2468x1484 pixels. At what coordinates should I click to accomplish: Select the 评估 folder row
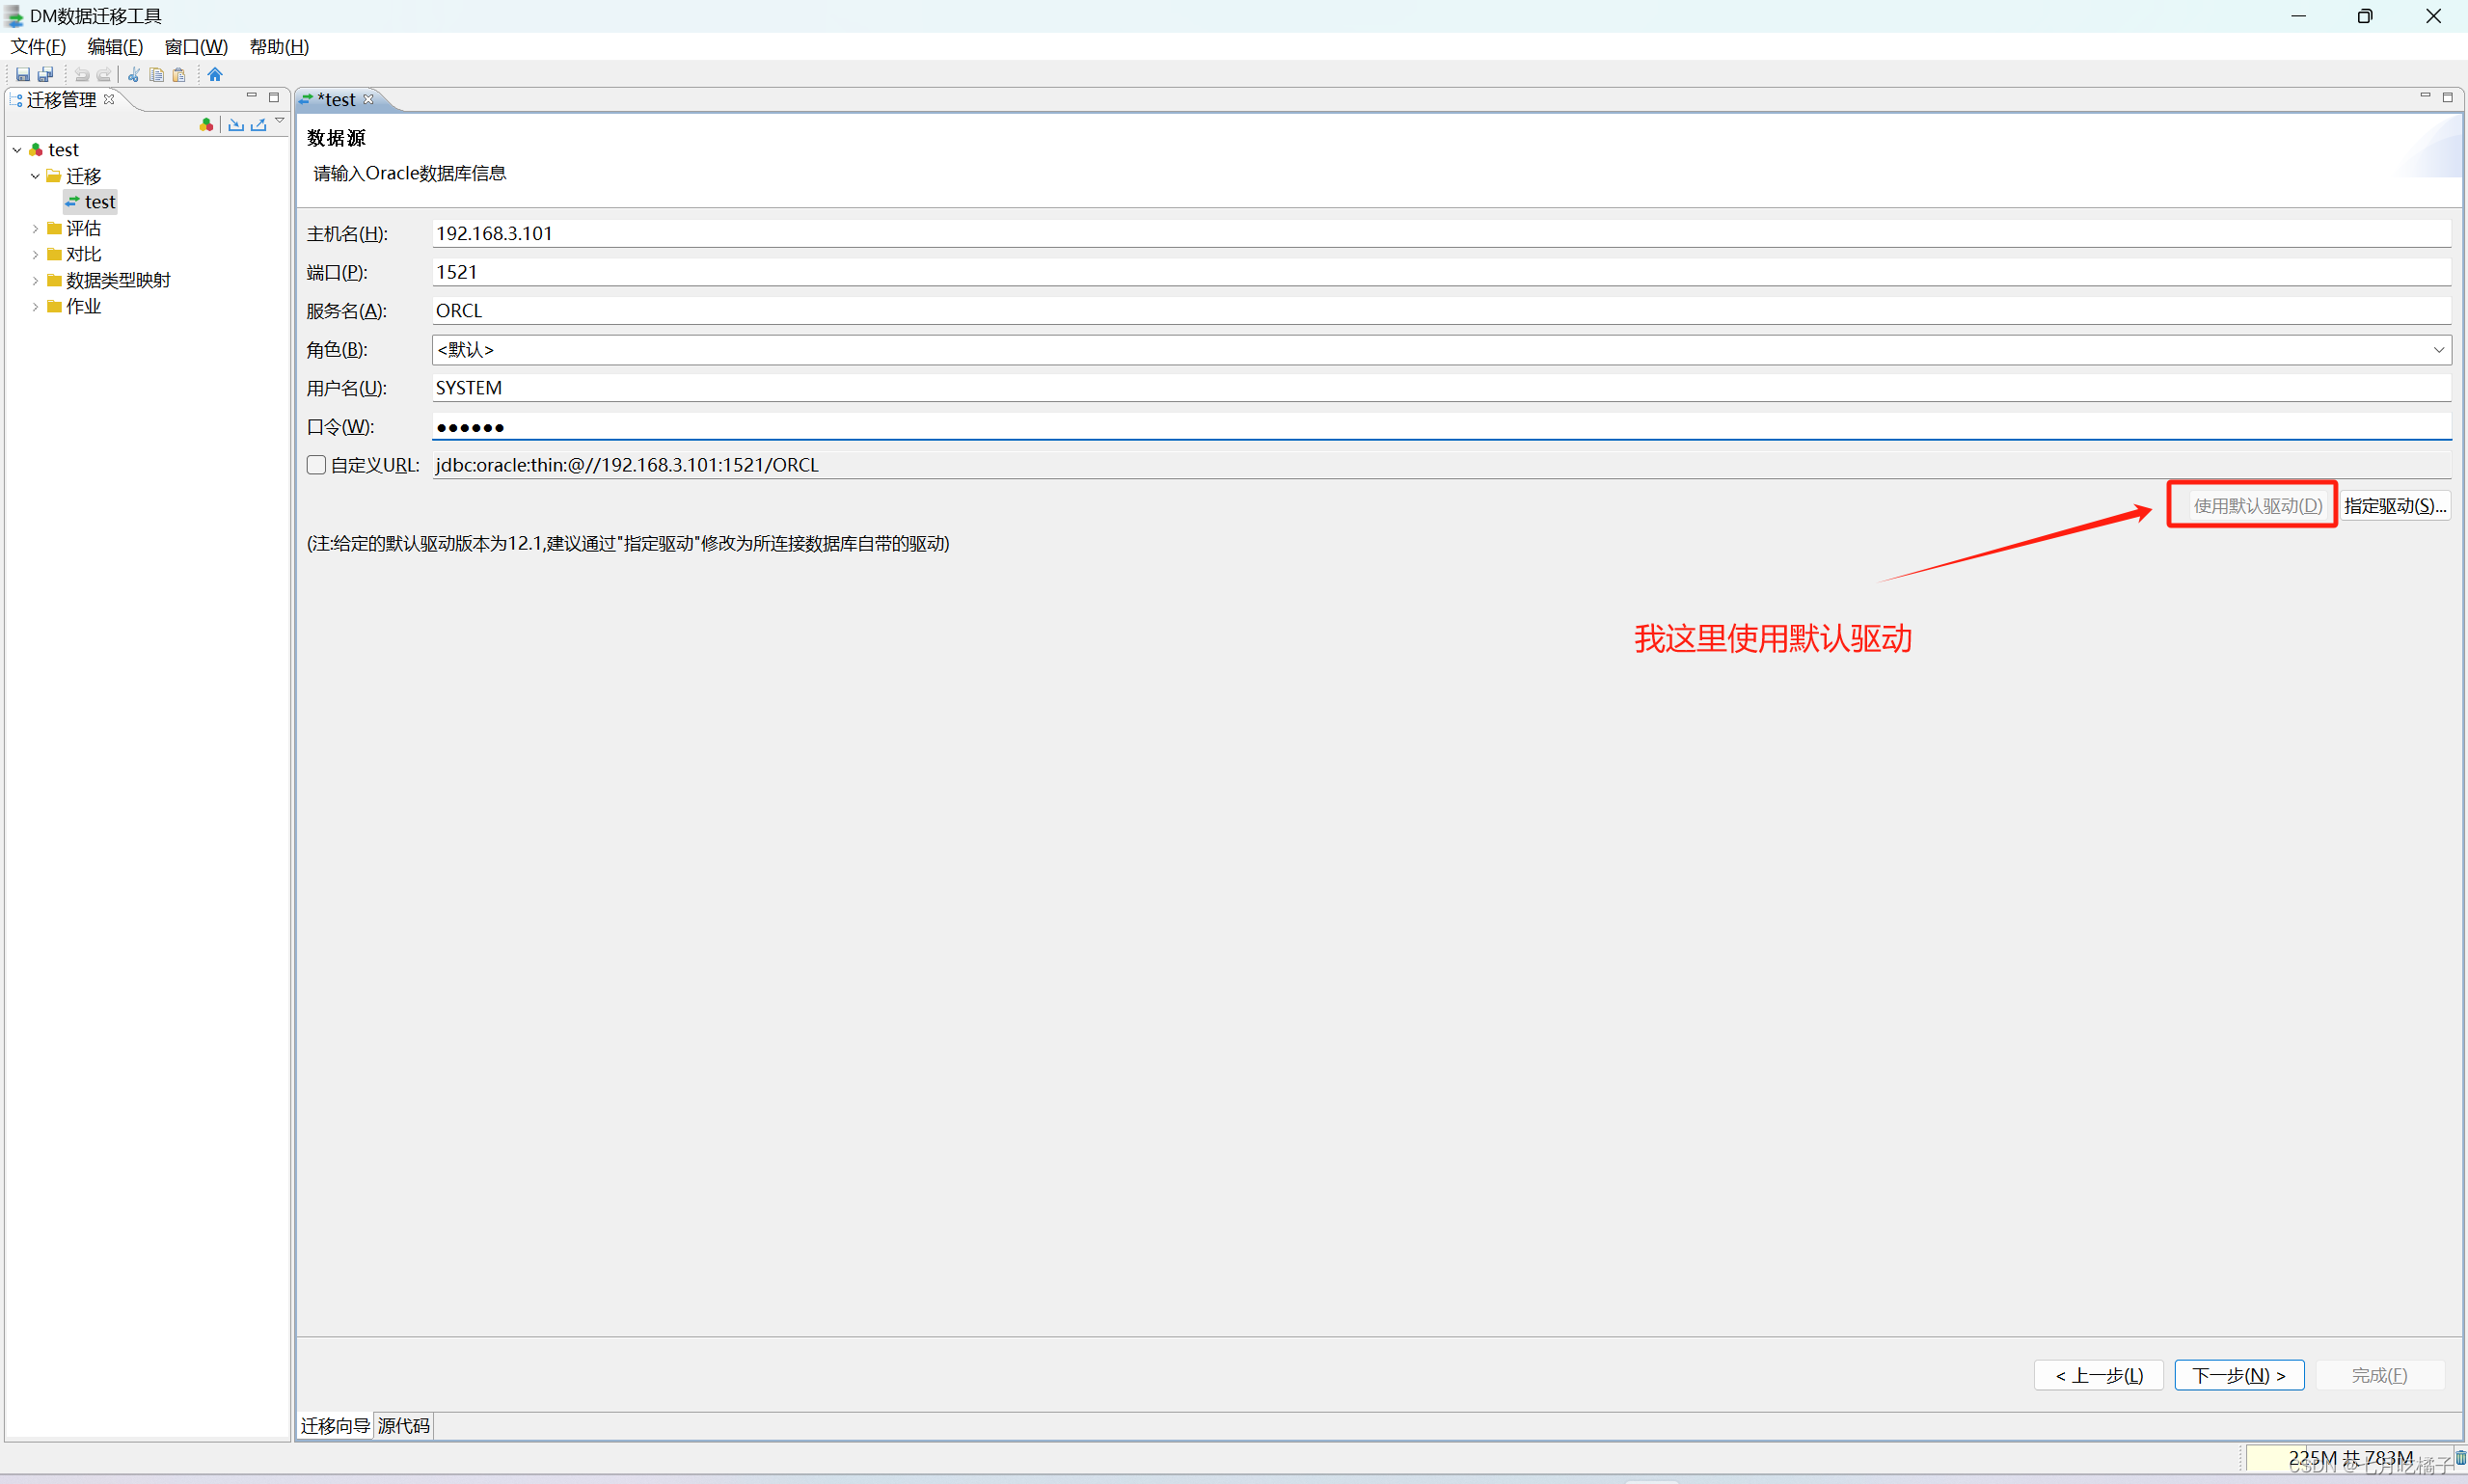click(75, 229)
